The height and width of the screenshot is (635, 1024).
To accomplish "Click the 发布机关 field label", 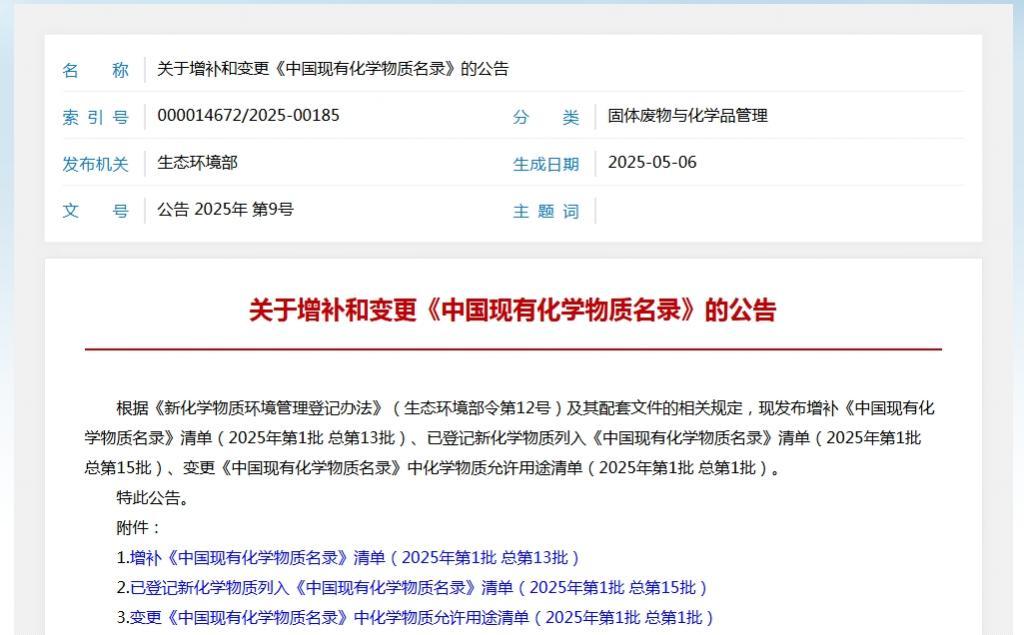I will click(x=95, y=164).
